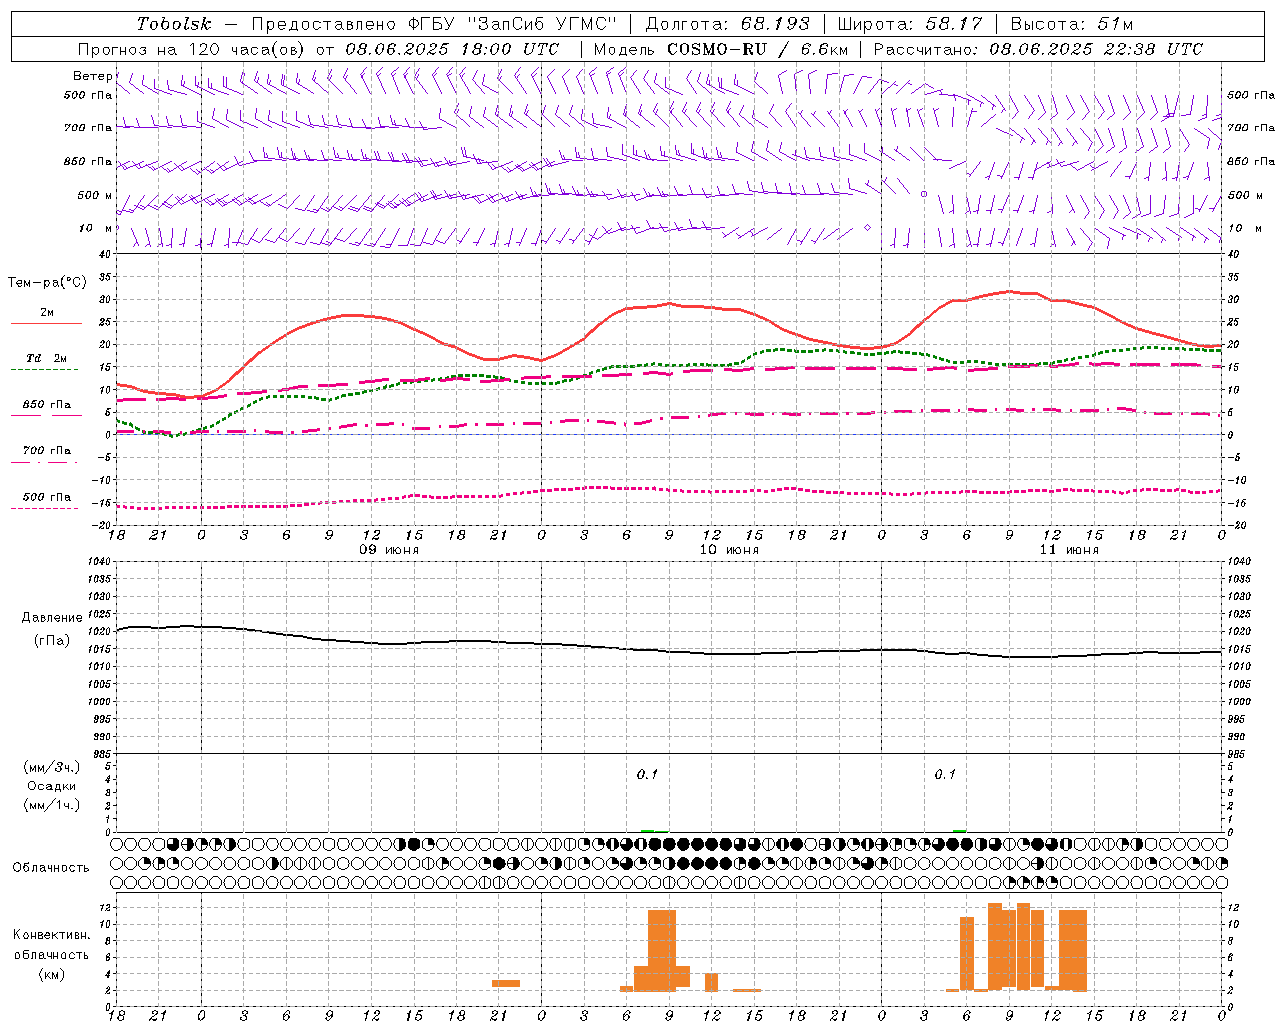Click the Долгота: 68.193 value
1280x1024 pixels.
point(728,24)
